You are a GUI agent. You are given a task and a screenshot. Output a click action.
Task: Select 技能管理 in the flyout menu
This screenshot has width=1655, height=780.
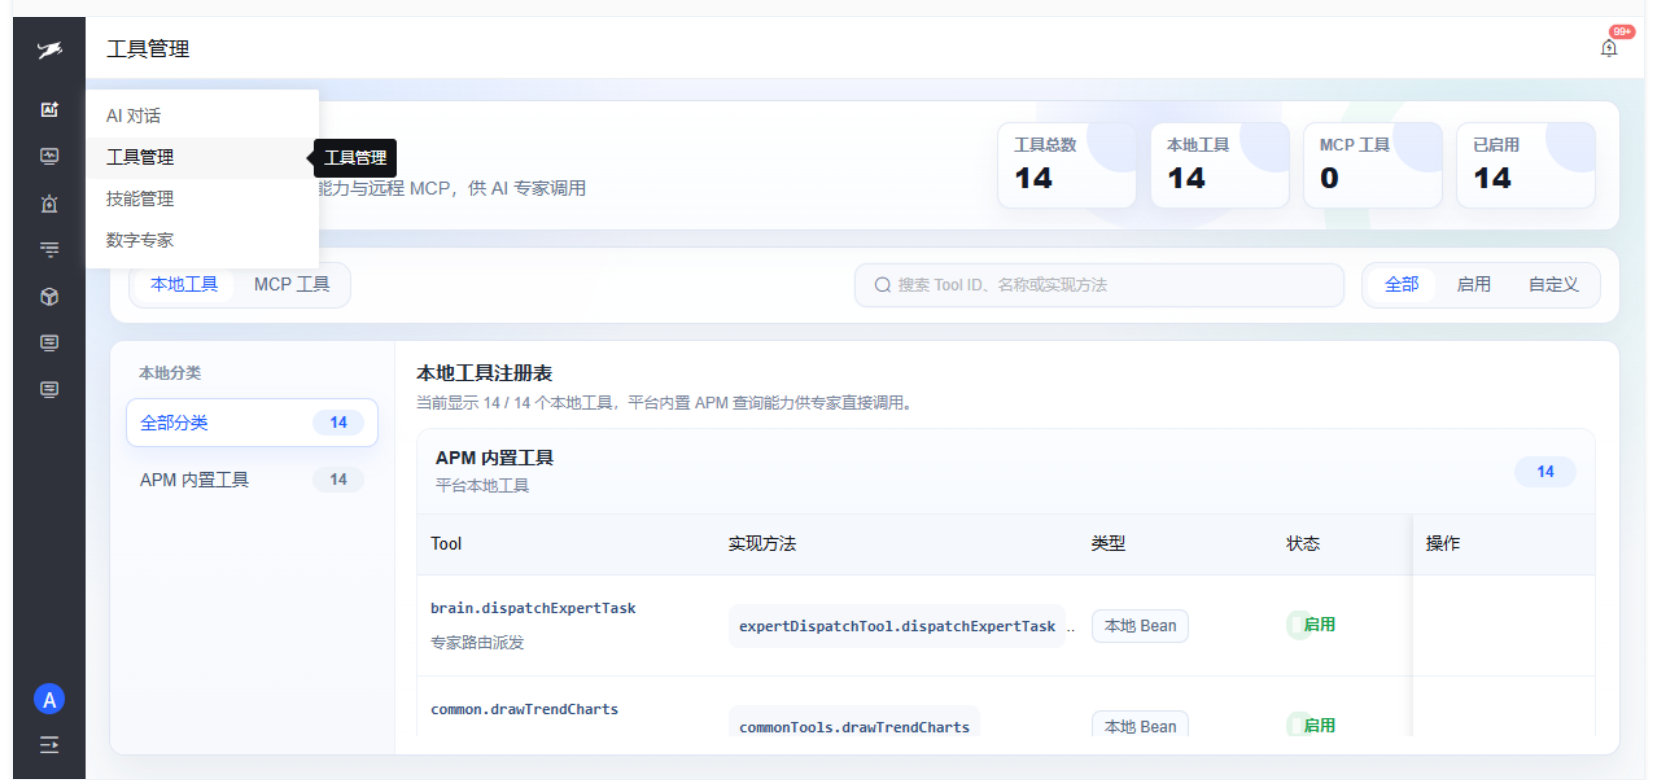click(x=202, y=199)
